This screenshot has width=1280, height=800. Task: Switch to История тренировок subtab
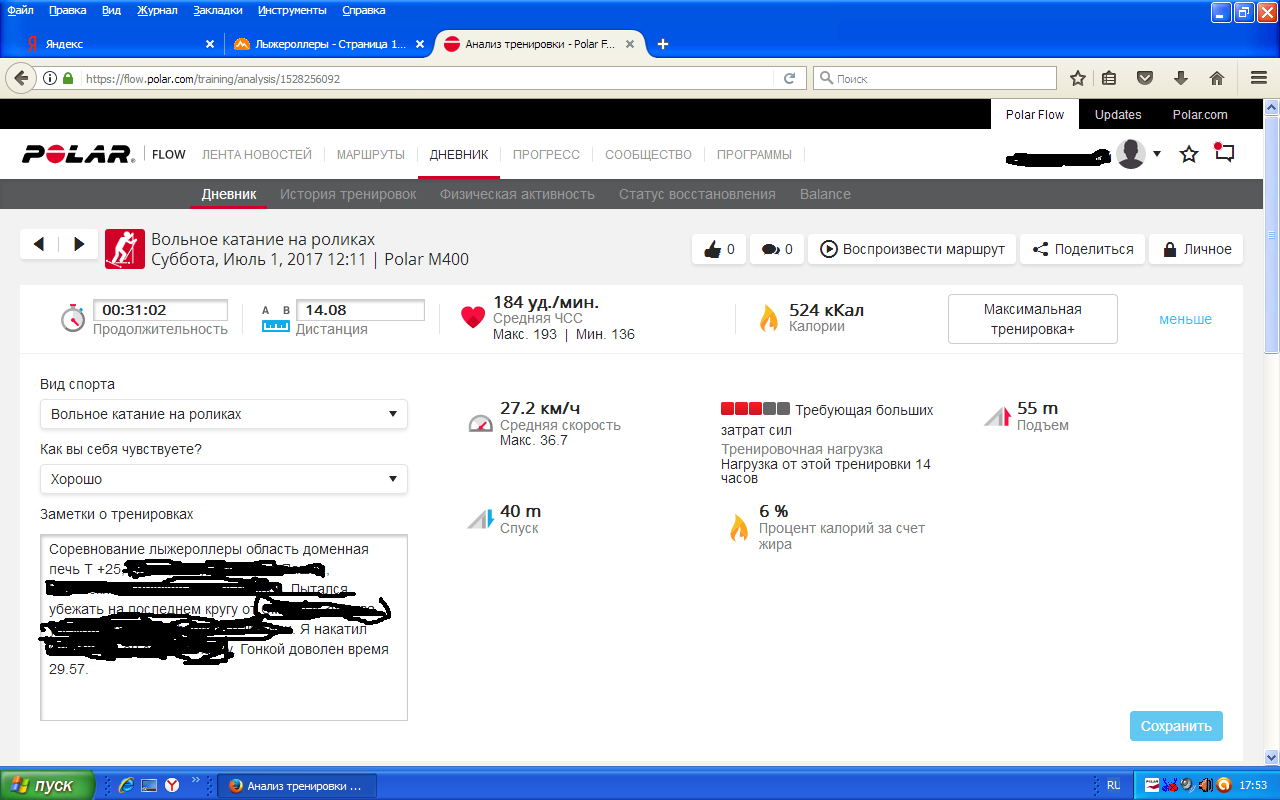tap(348, 194)
